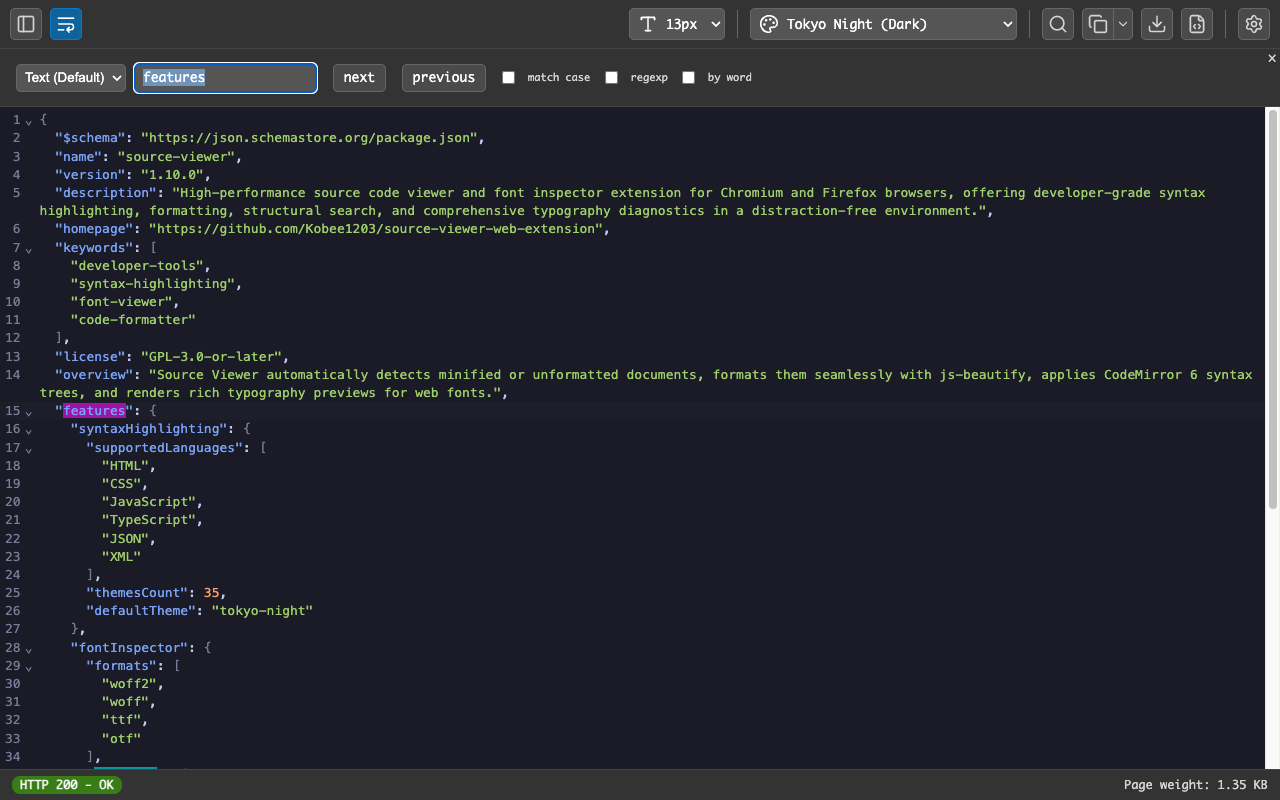Click the "JSON" language entry
This screenshot has width=1280, height=800.
125,539
